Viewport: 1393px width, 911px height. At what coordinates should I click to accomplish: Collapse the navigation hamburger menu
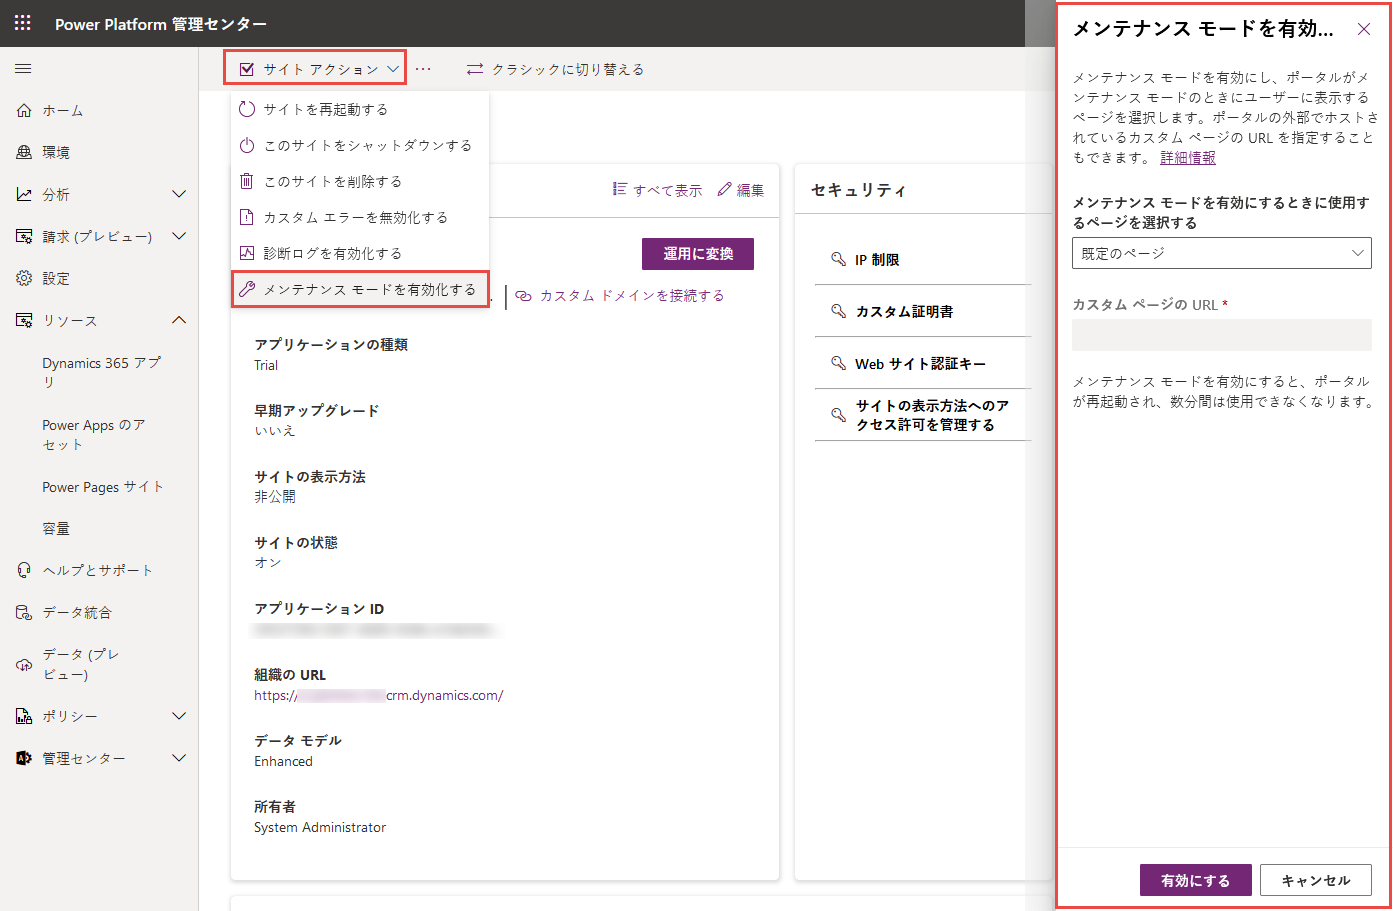click(23, 69)
